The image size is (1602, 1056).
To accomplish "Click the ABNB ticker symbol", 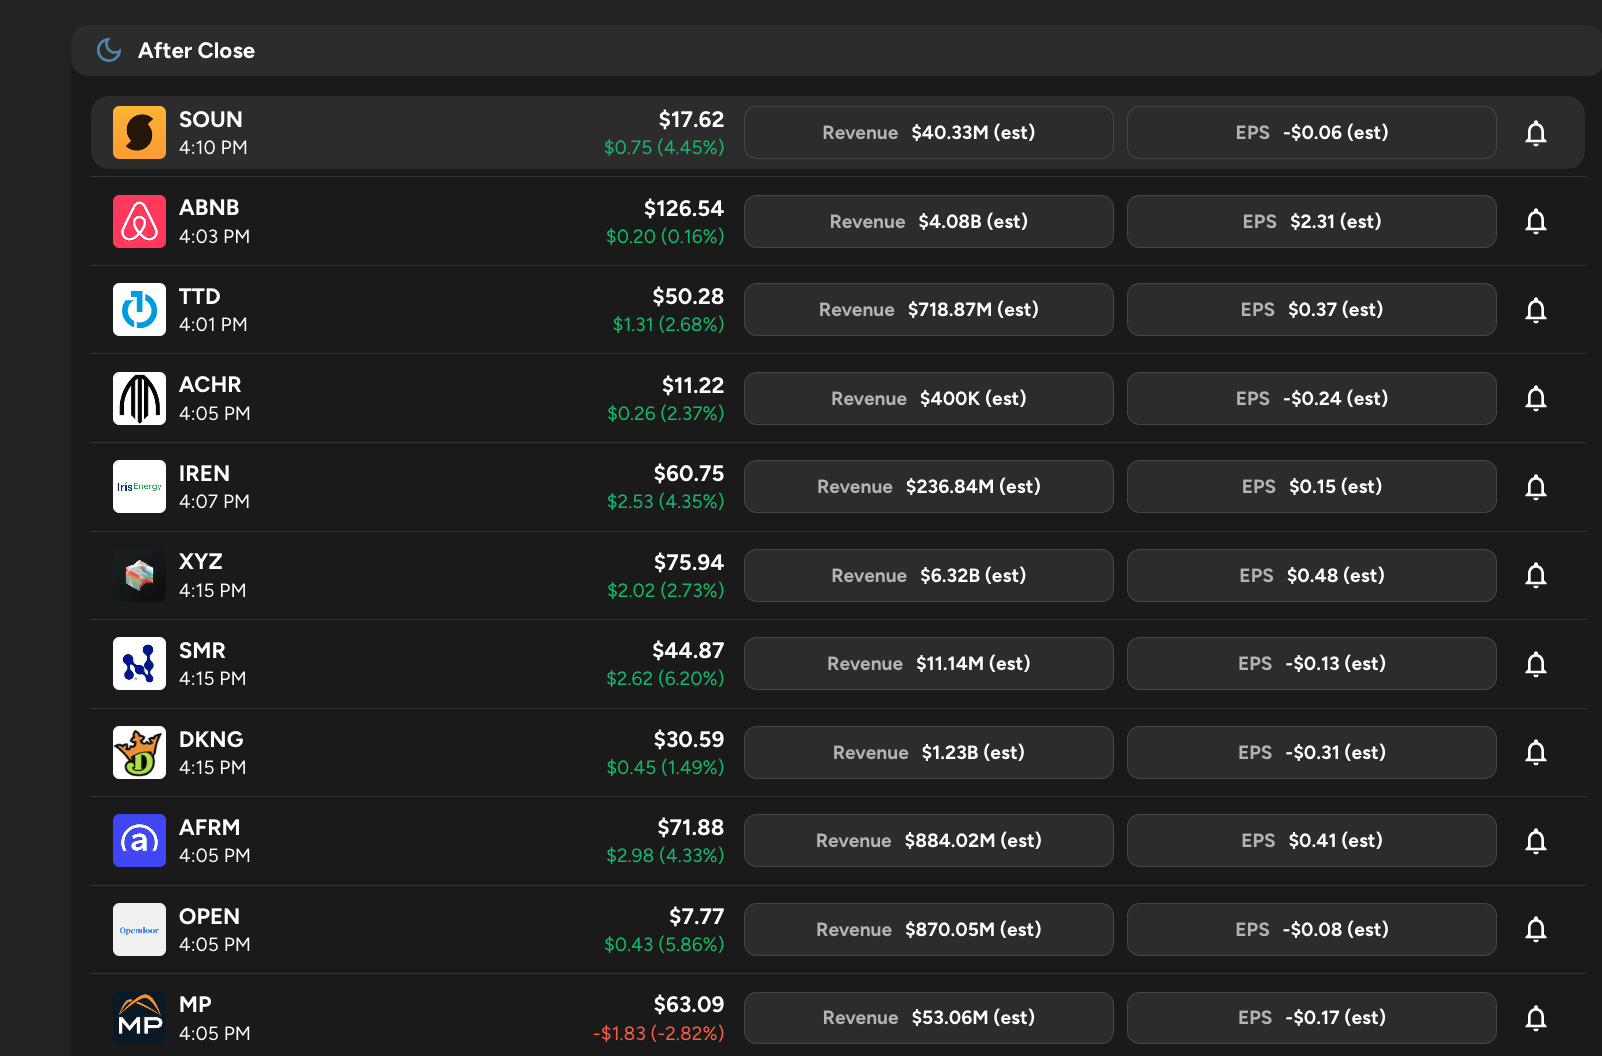I will [209, 207].
